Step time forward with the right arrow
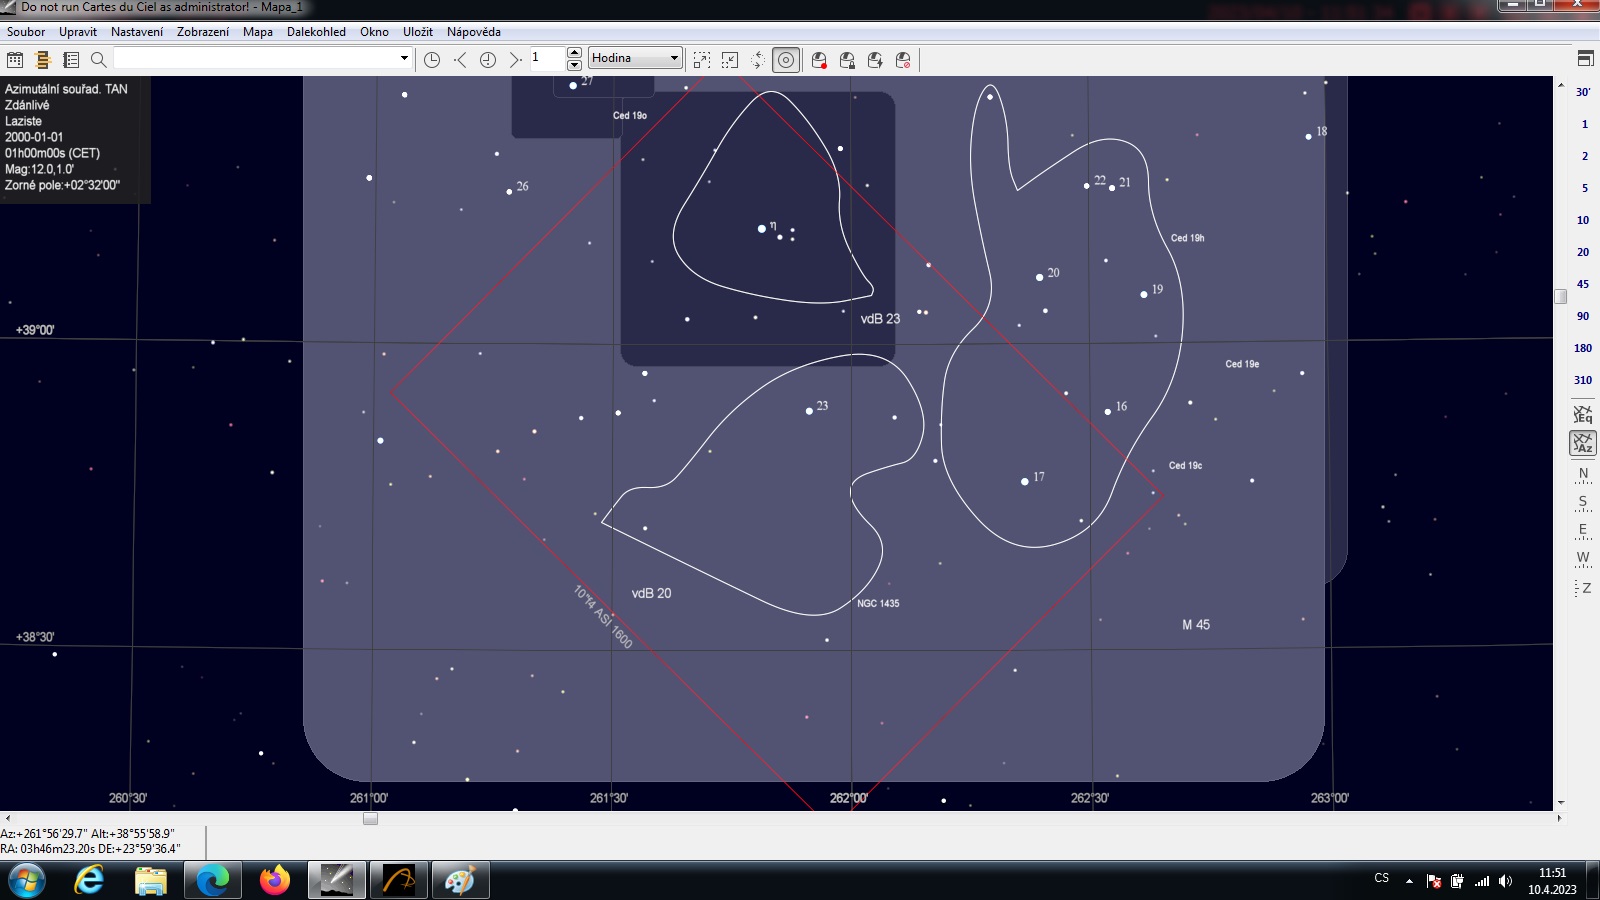 pos(515,60)
